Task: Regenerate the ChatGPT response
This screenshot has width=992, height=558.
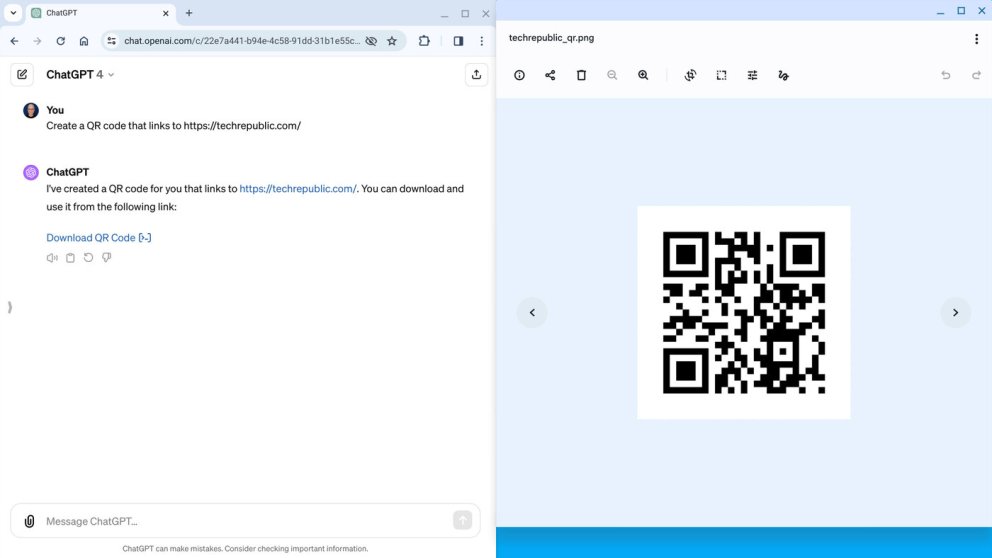Action: (x=89, y=257)
